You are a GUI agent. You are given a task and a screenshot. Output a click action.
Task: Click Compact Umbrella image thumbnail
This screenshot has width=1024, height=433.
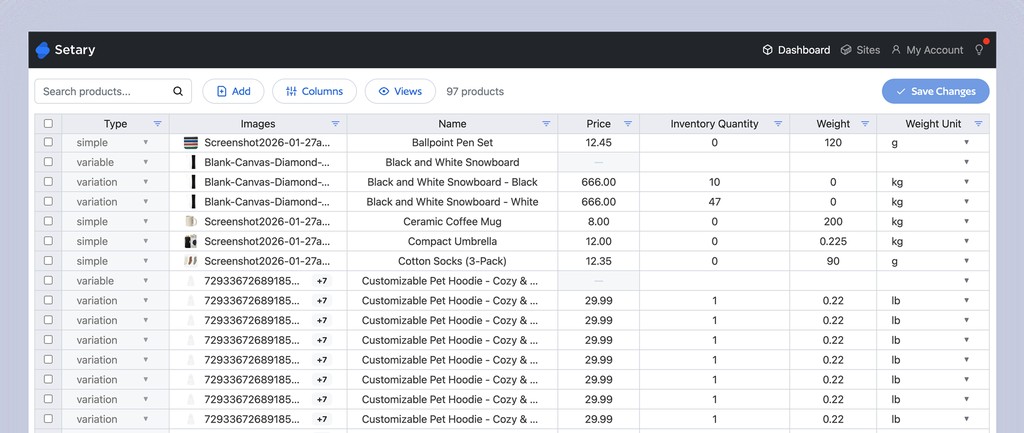coord(191,241)
